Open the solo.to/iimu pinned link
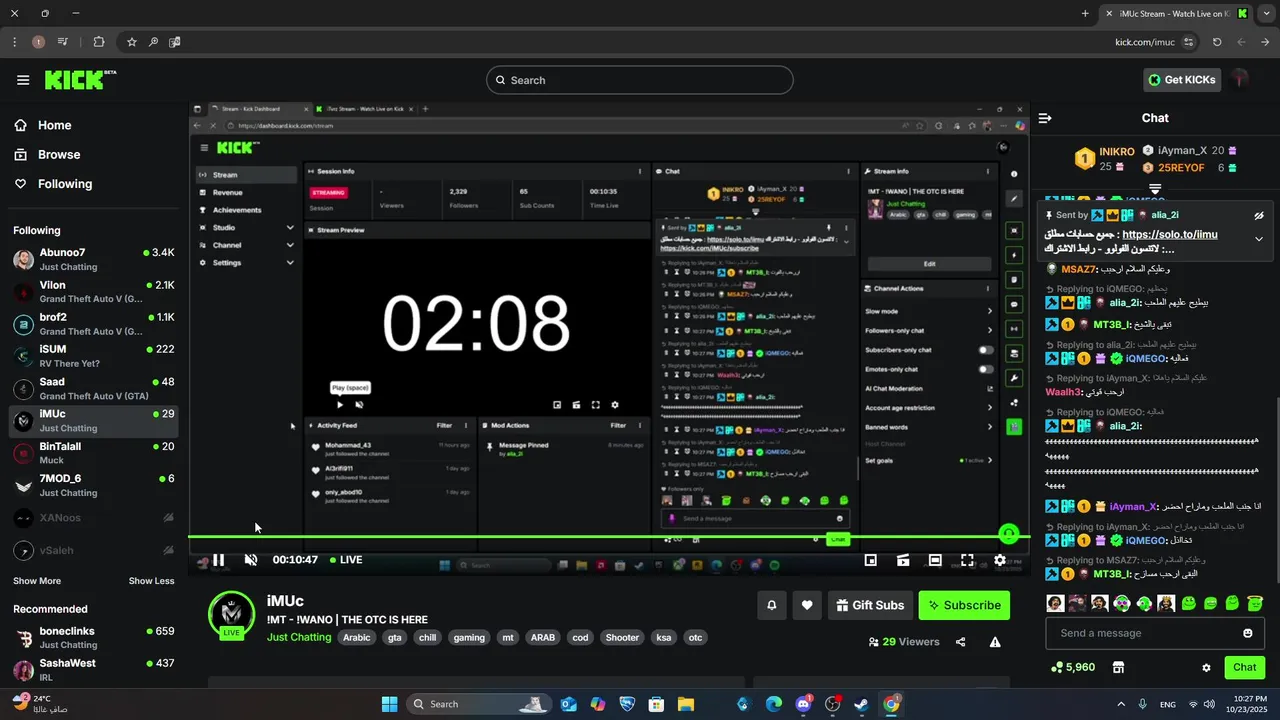The image size is (1280, 720). point(1170,234)
